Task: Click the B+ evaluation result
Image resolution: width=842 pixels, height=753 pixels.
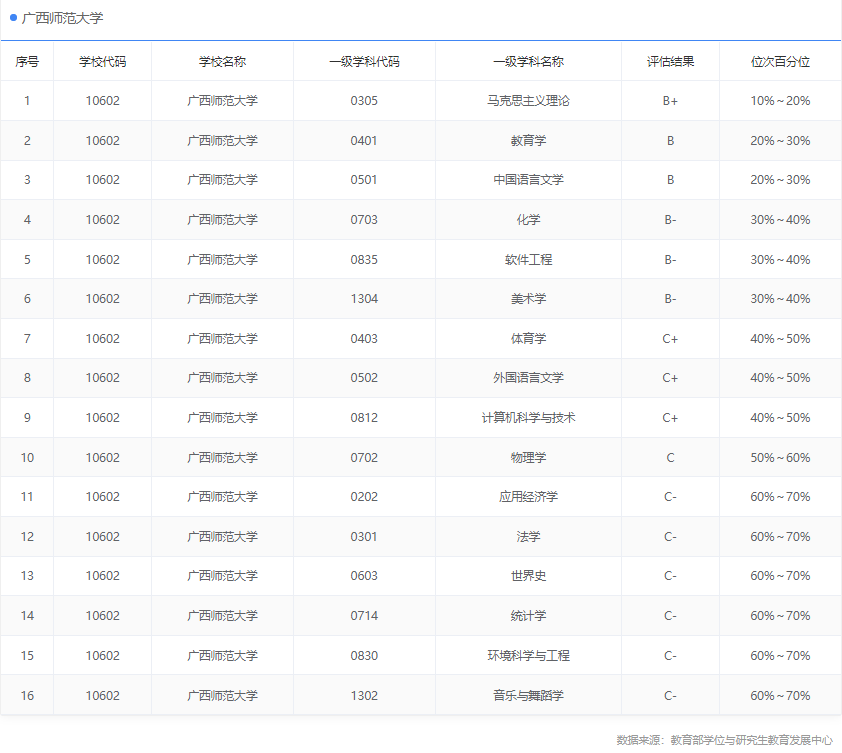Action: pos(670,101)
